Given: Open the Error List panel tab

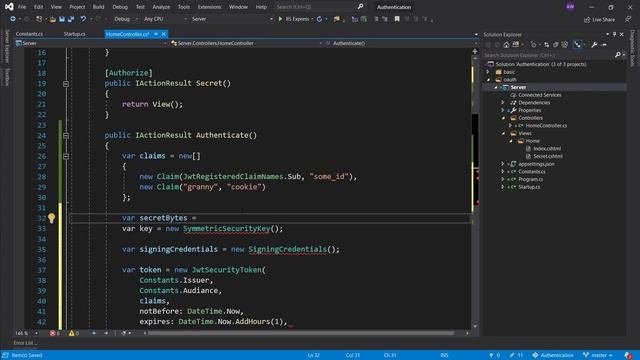Looking at the screenshot, I should coord(24,343).
